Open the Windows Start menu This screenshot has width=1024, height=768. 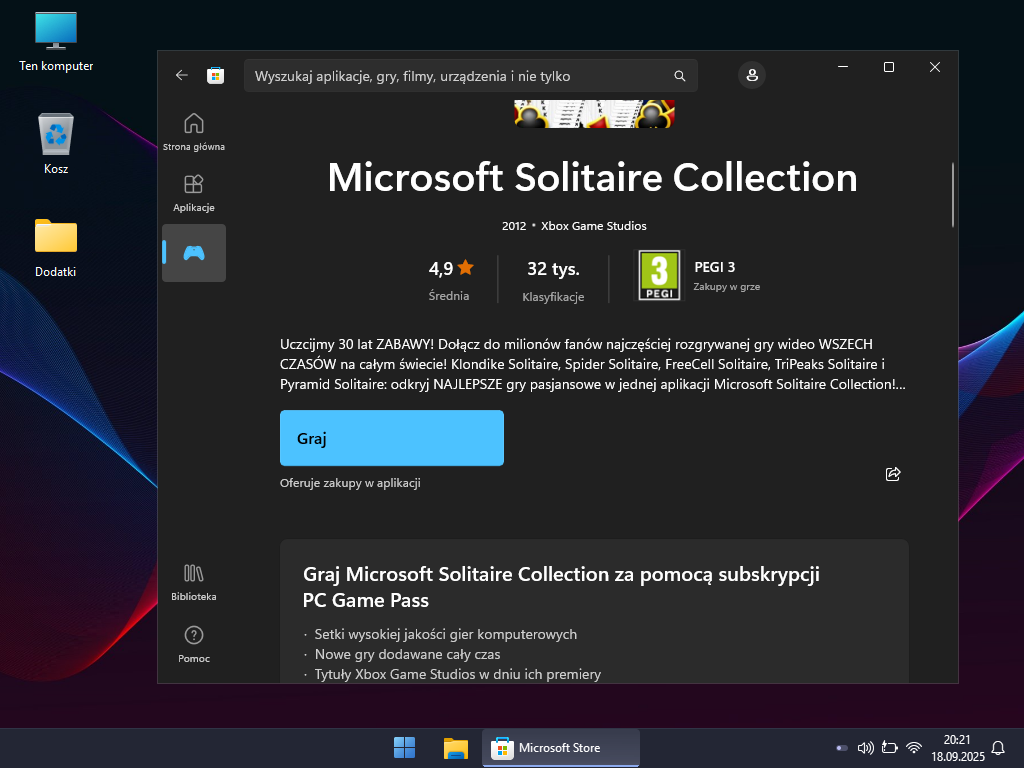pyautogui.click(x=405, y=748)
